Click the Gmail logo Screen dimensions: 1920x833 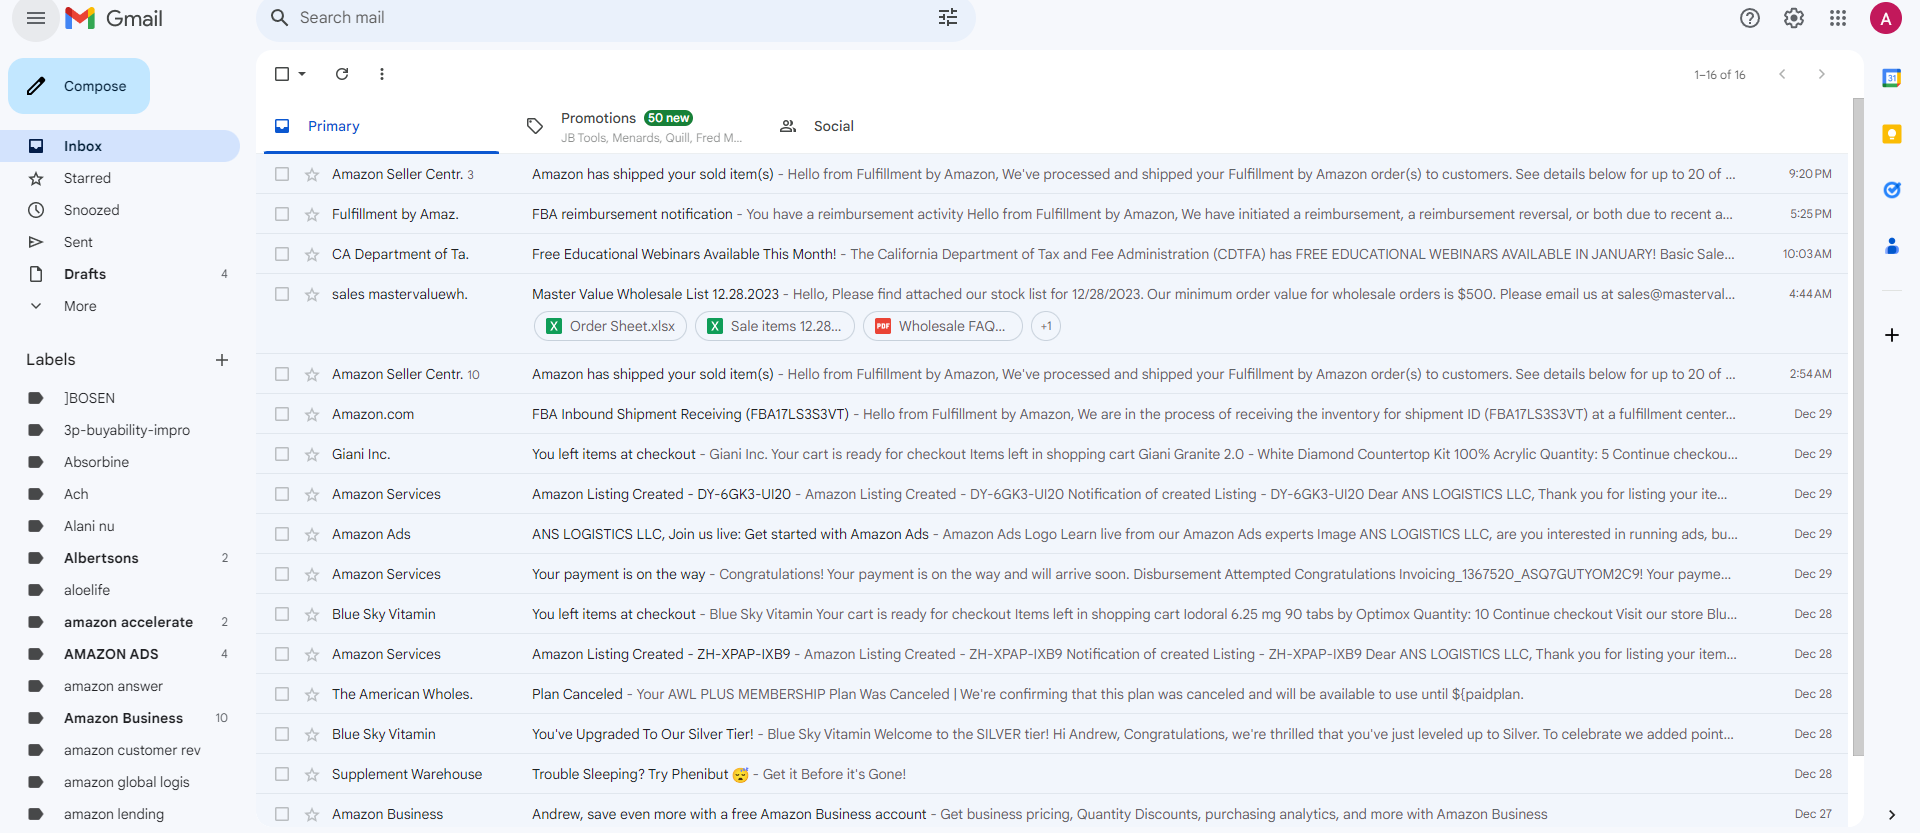(114, 18)
